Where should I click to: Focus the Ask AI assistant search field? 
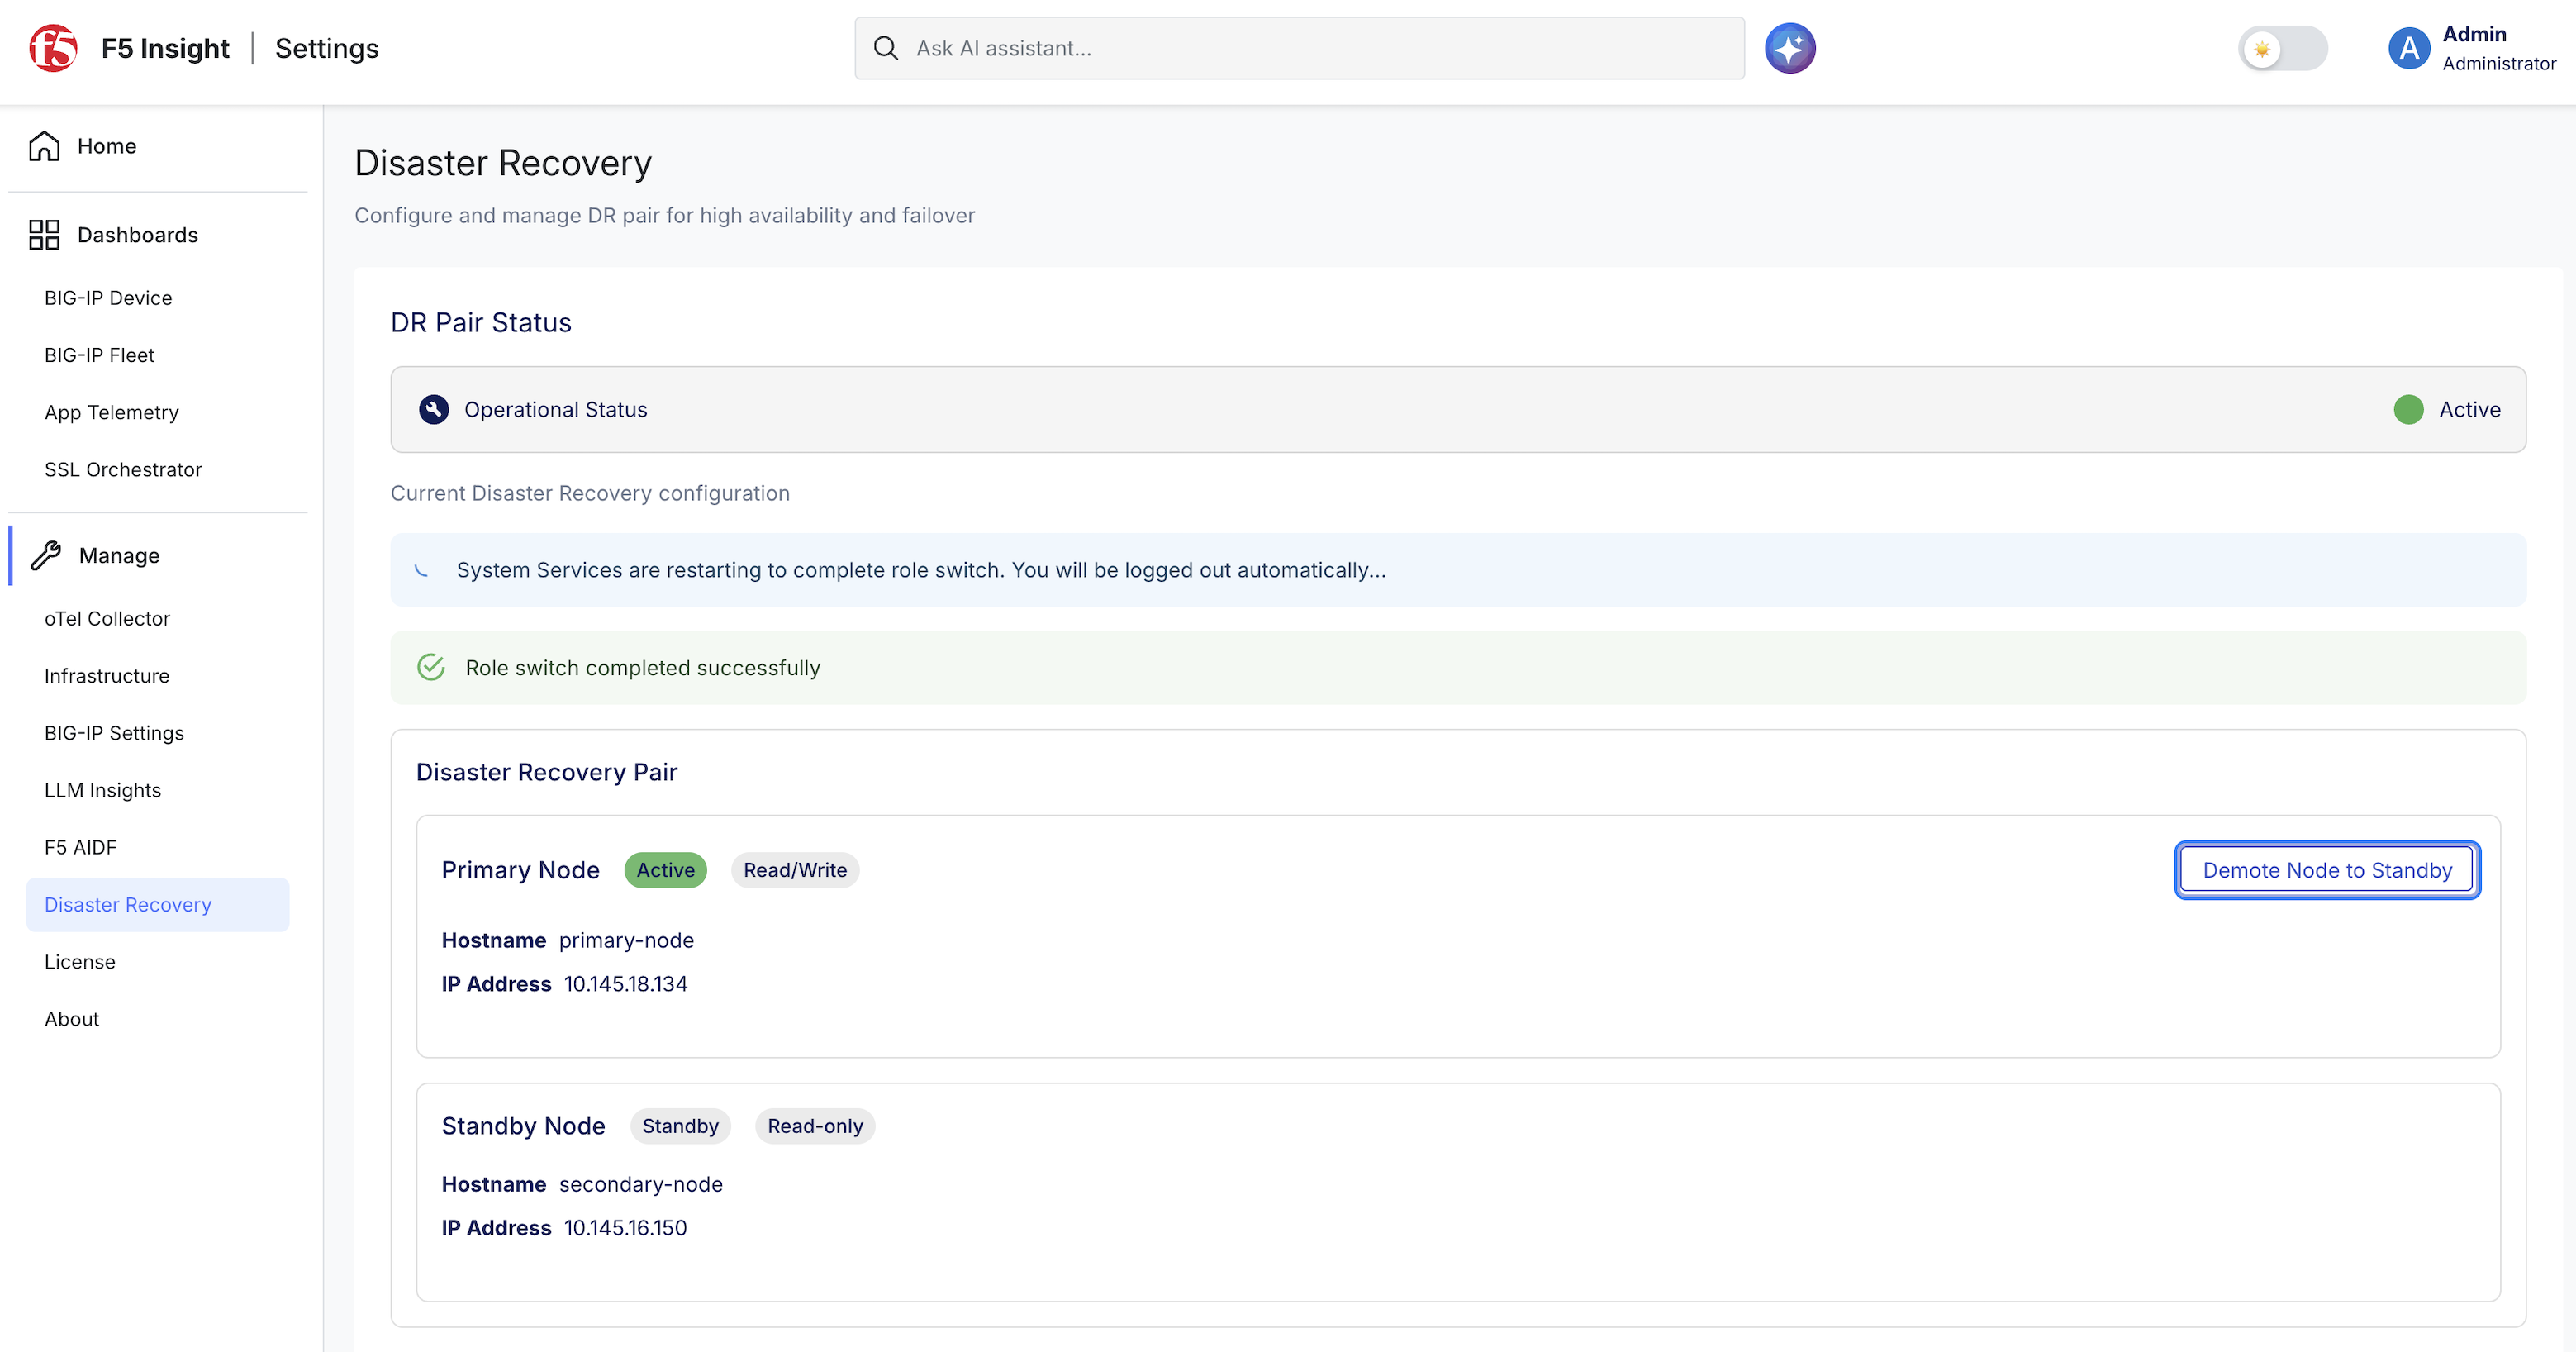pos(1299,48)
